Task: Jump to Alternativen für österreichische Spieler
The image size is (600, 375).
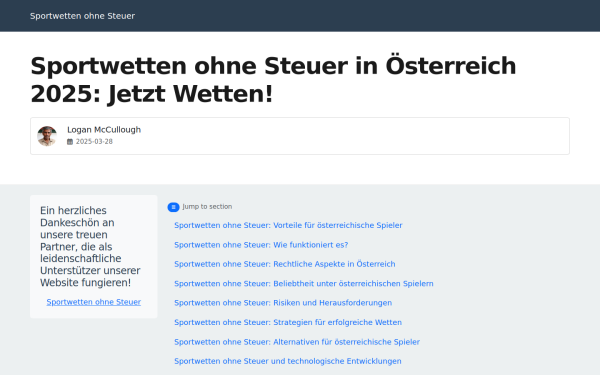Action: 297,342
